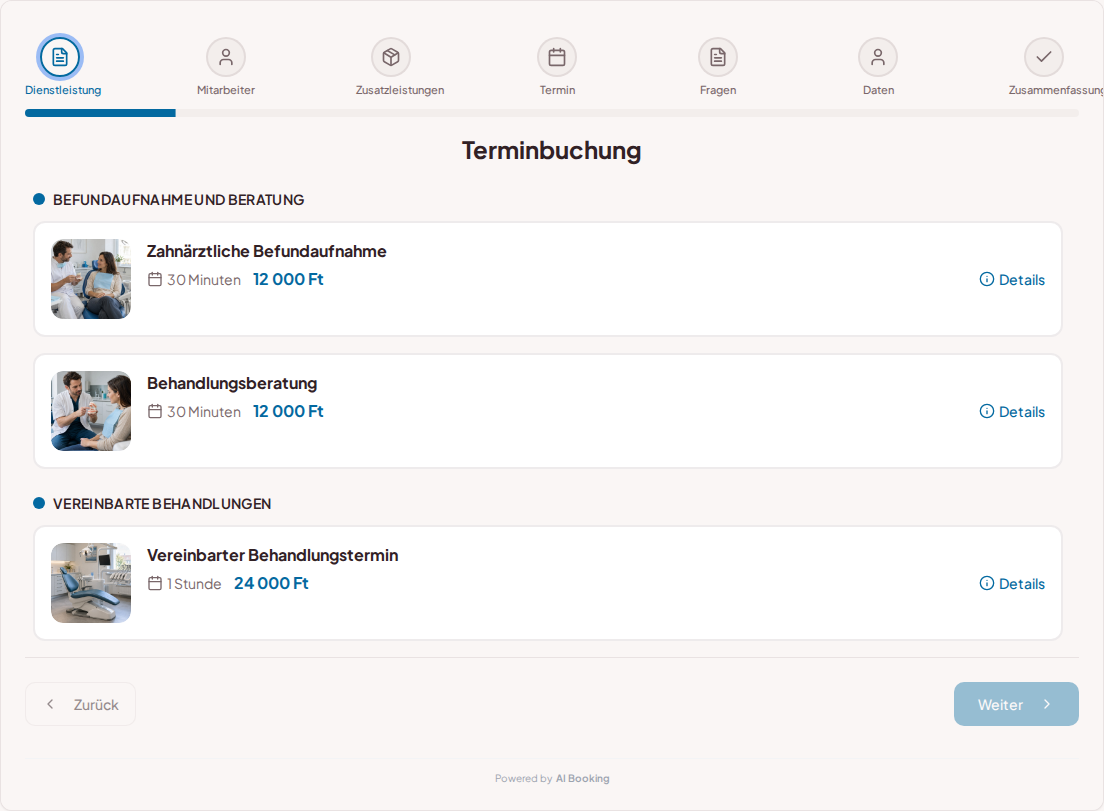Click calendar icon beside Zahnärztliche Befundaufnahme duration
Viewport: 1104px width, 811px height.
click(x=155, y=279)
